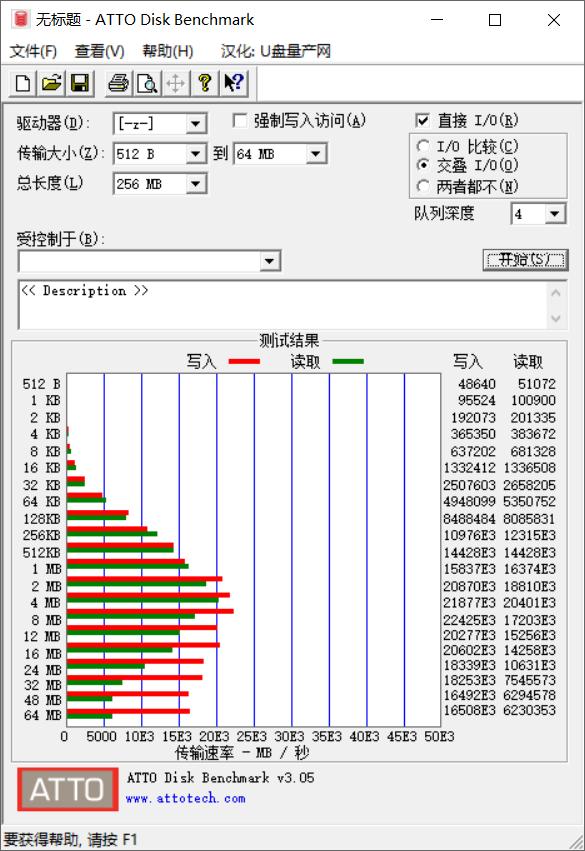Open the 文件(F) menu
Image resolution: width=585 pixels, height=851 pixels.
pos(33,52)
